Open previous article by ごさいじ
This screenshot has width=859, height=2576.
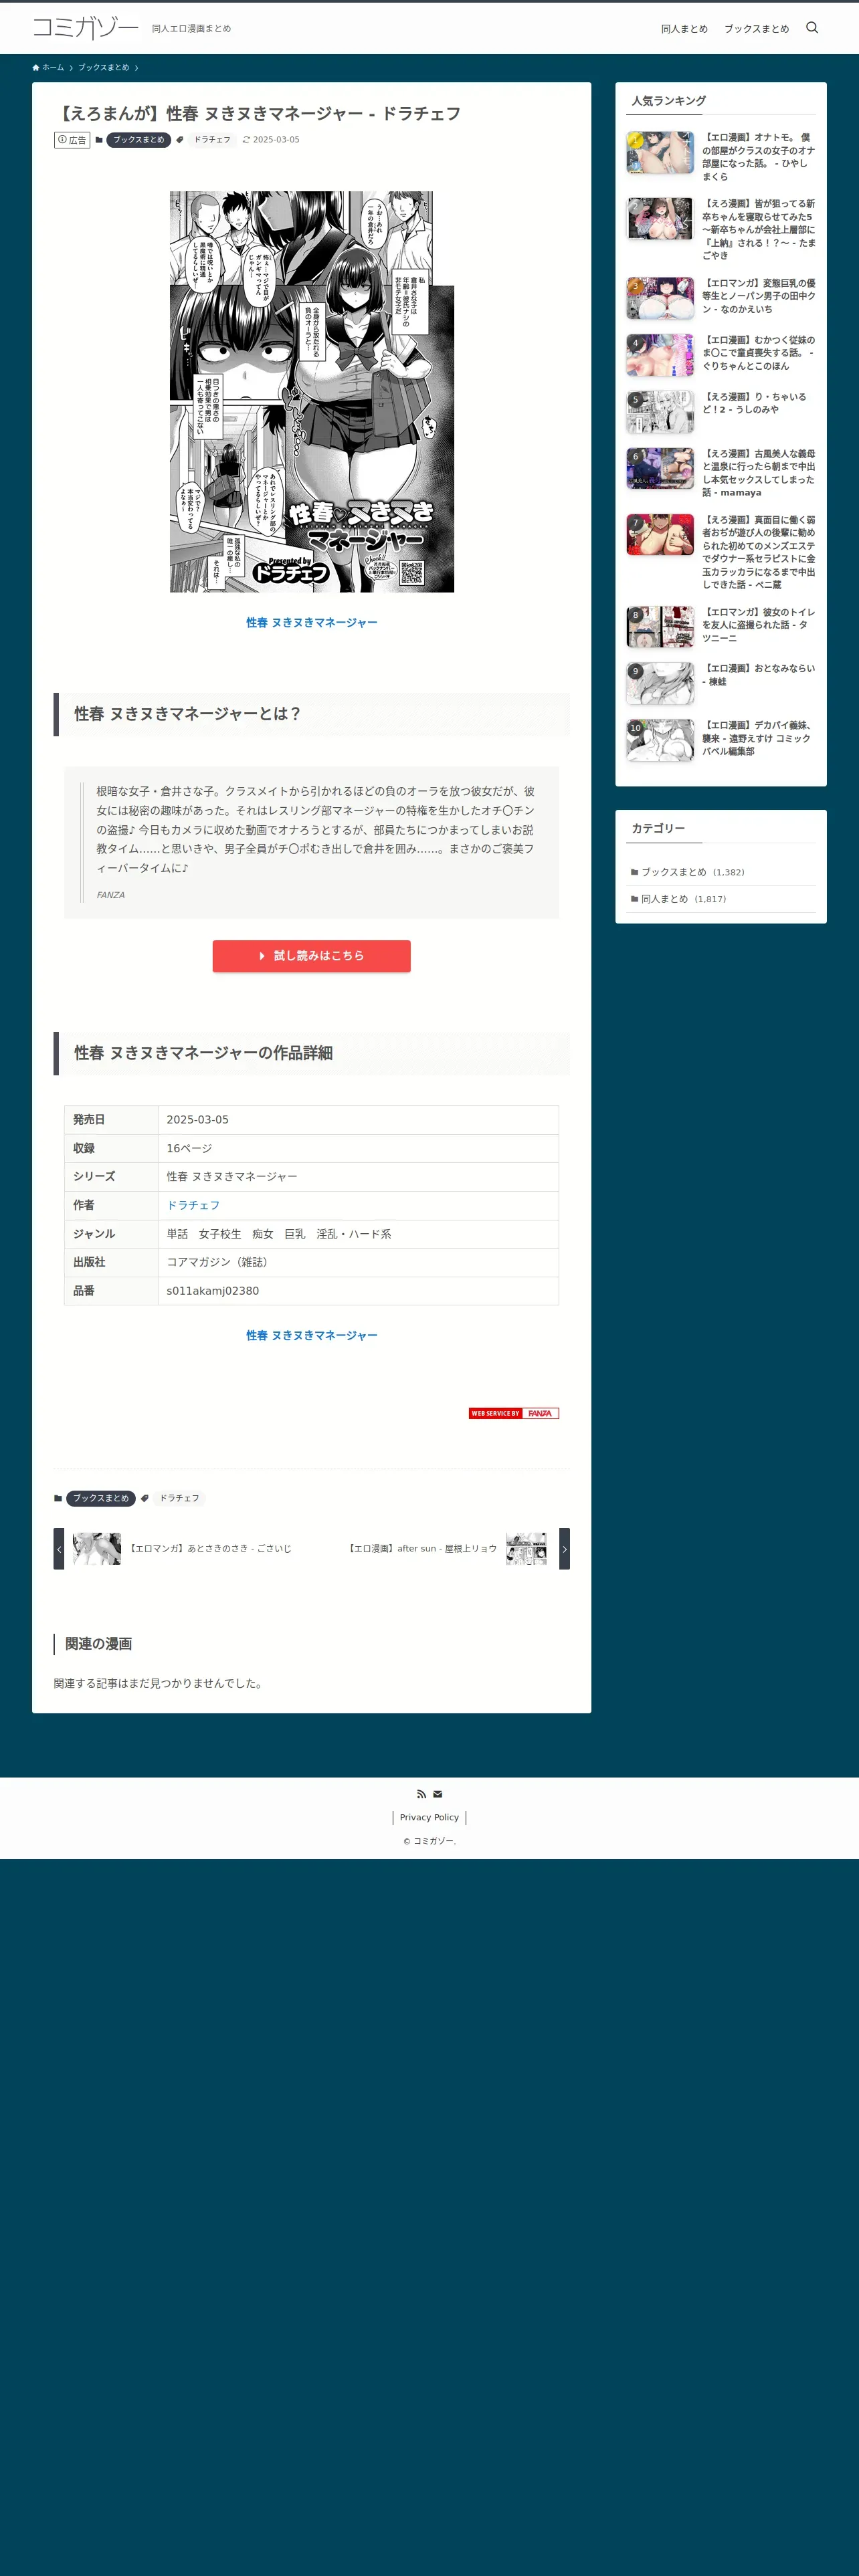210,1548
